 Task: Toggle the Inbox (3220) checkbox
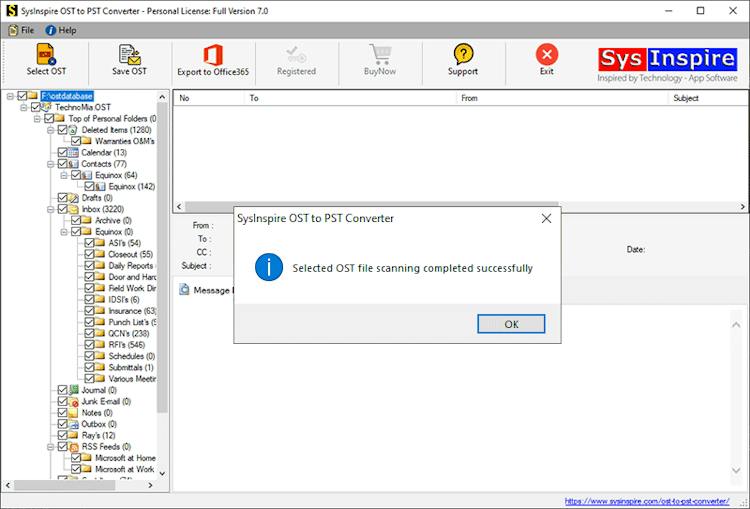(x=62, y=209)
